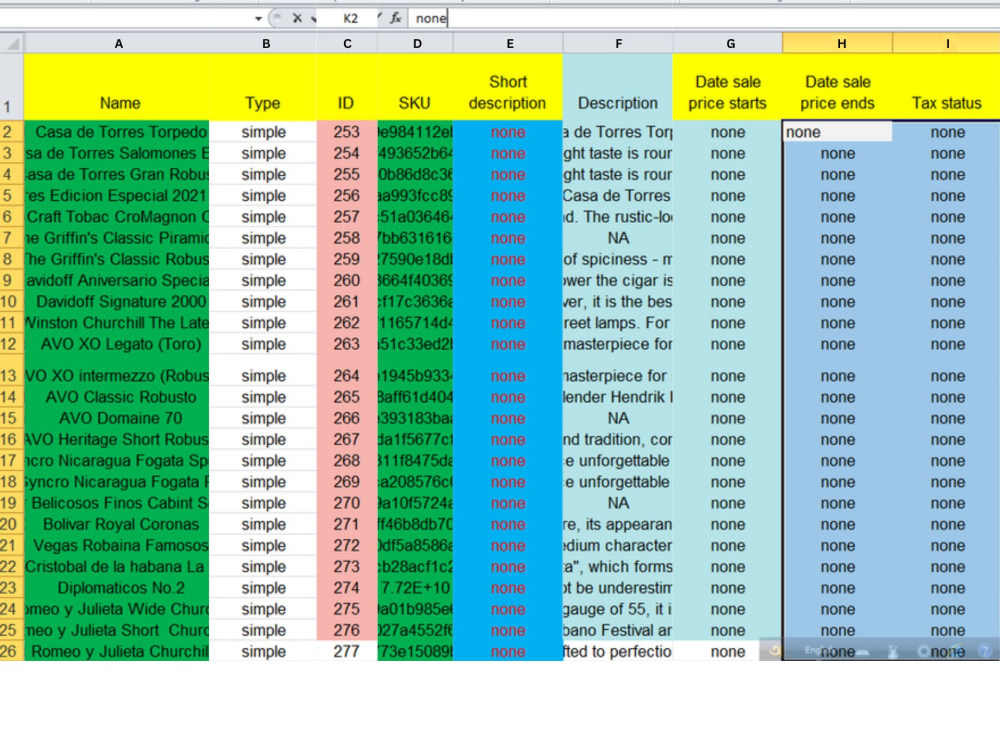Click into the formula bar showing 'none'
This screenshot has height=750, width=1000.
coord(702,18)
